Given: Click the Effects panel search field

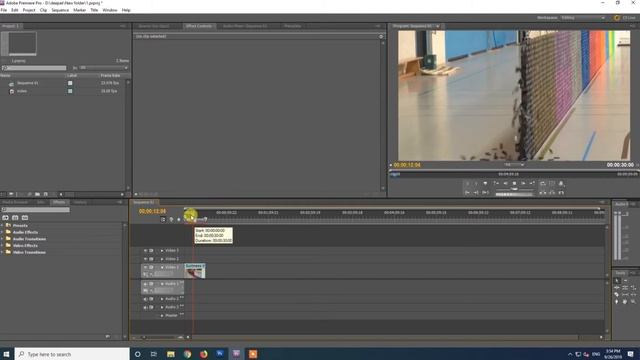Looking at the screenshot, I should point(36,210).
